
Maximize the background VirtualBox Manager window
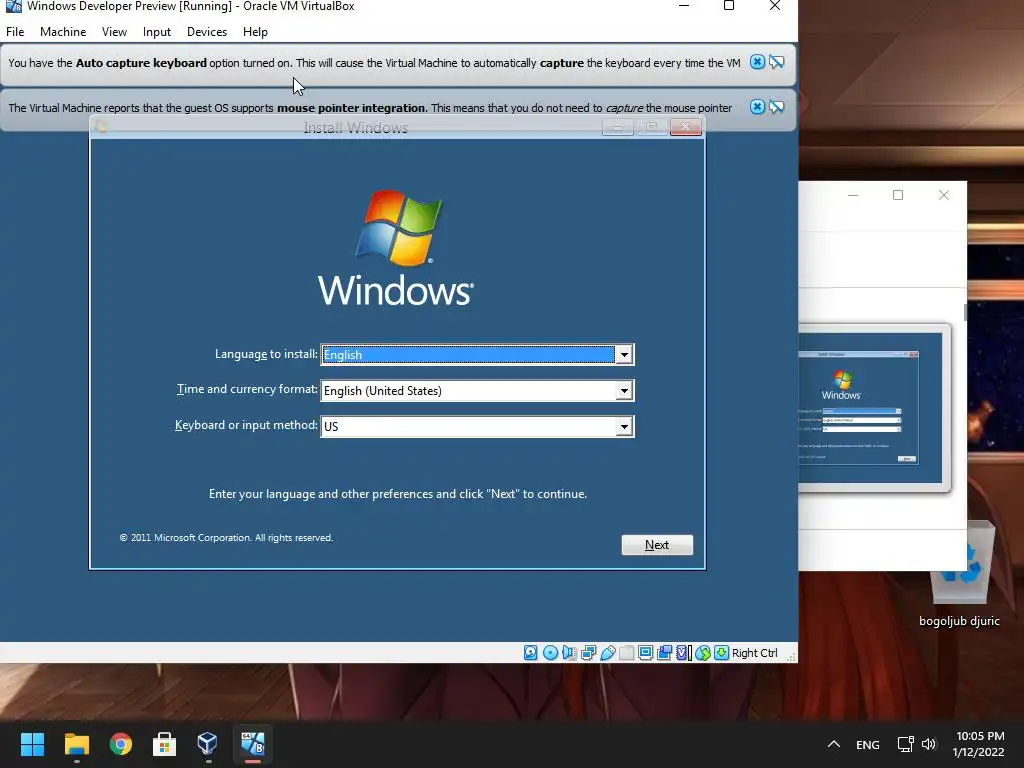(x=898, y=195)
